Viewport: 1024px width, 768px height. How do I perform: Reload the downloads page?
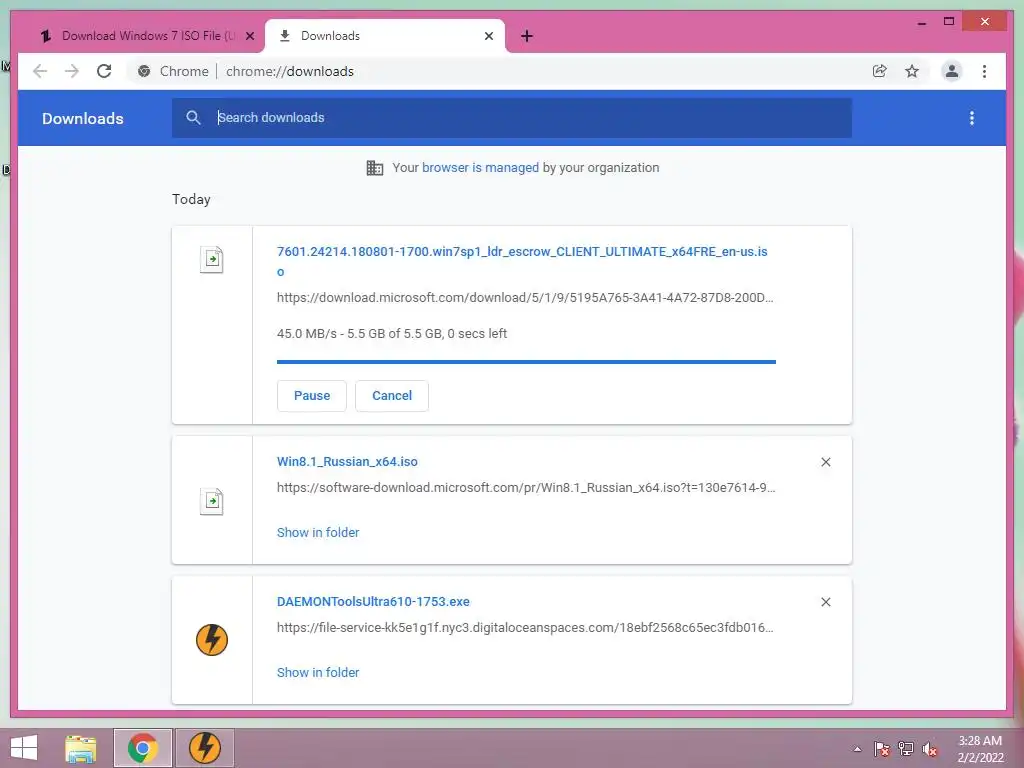click(x=104, y=71)
